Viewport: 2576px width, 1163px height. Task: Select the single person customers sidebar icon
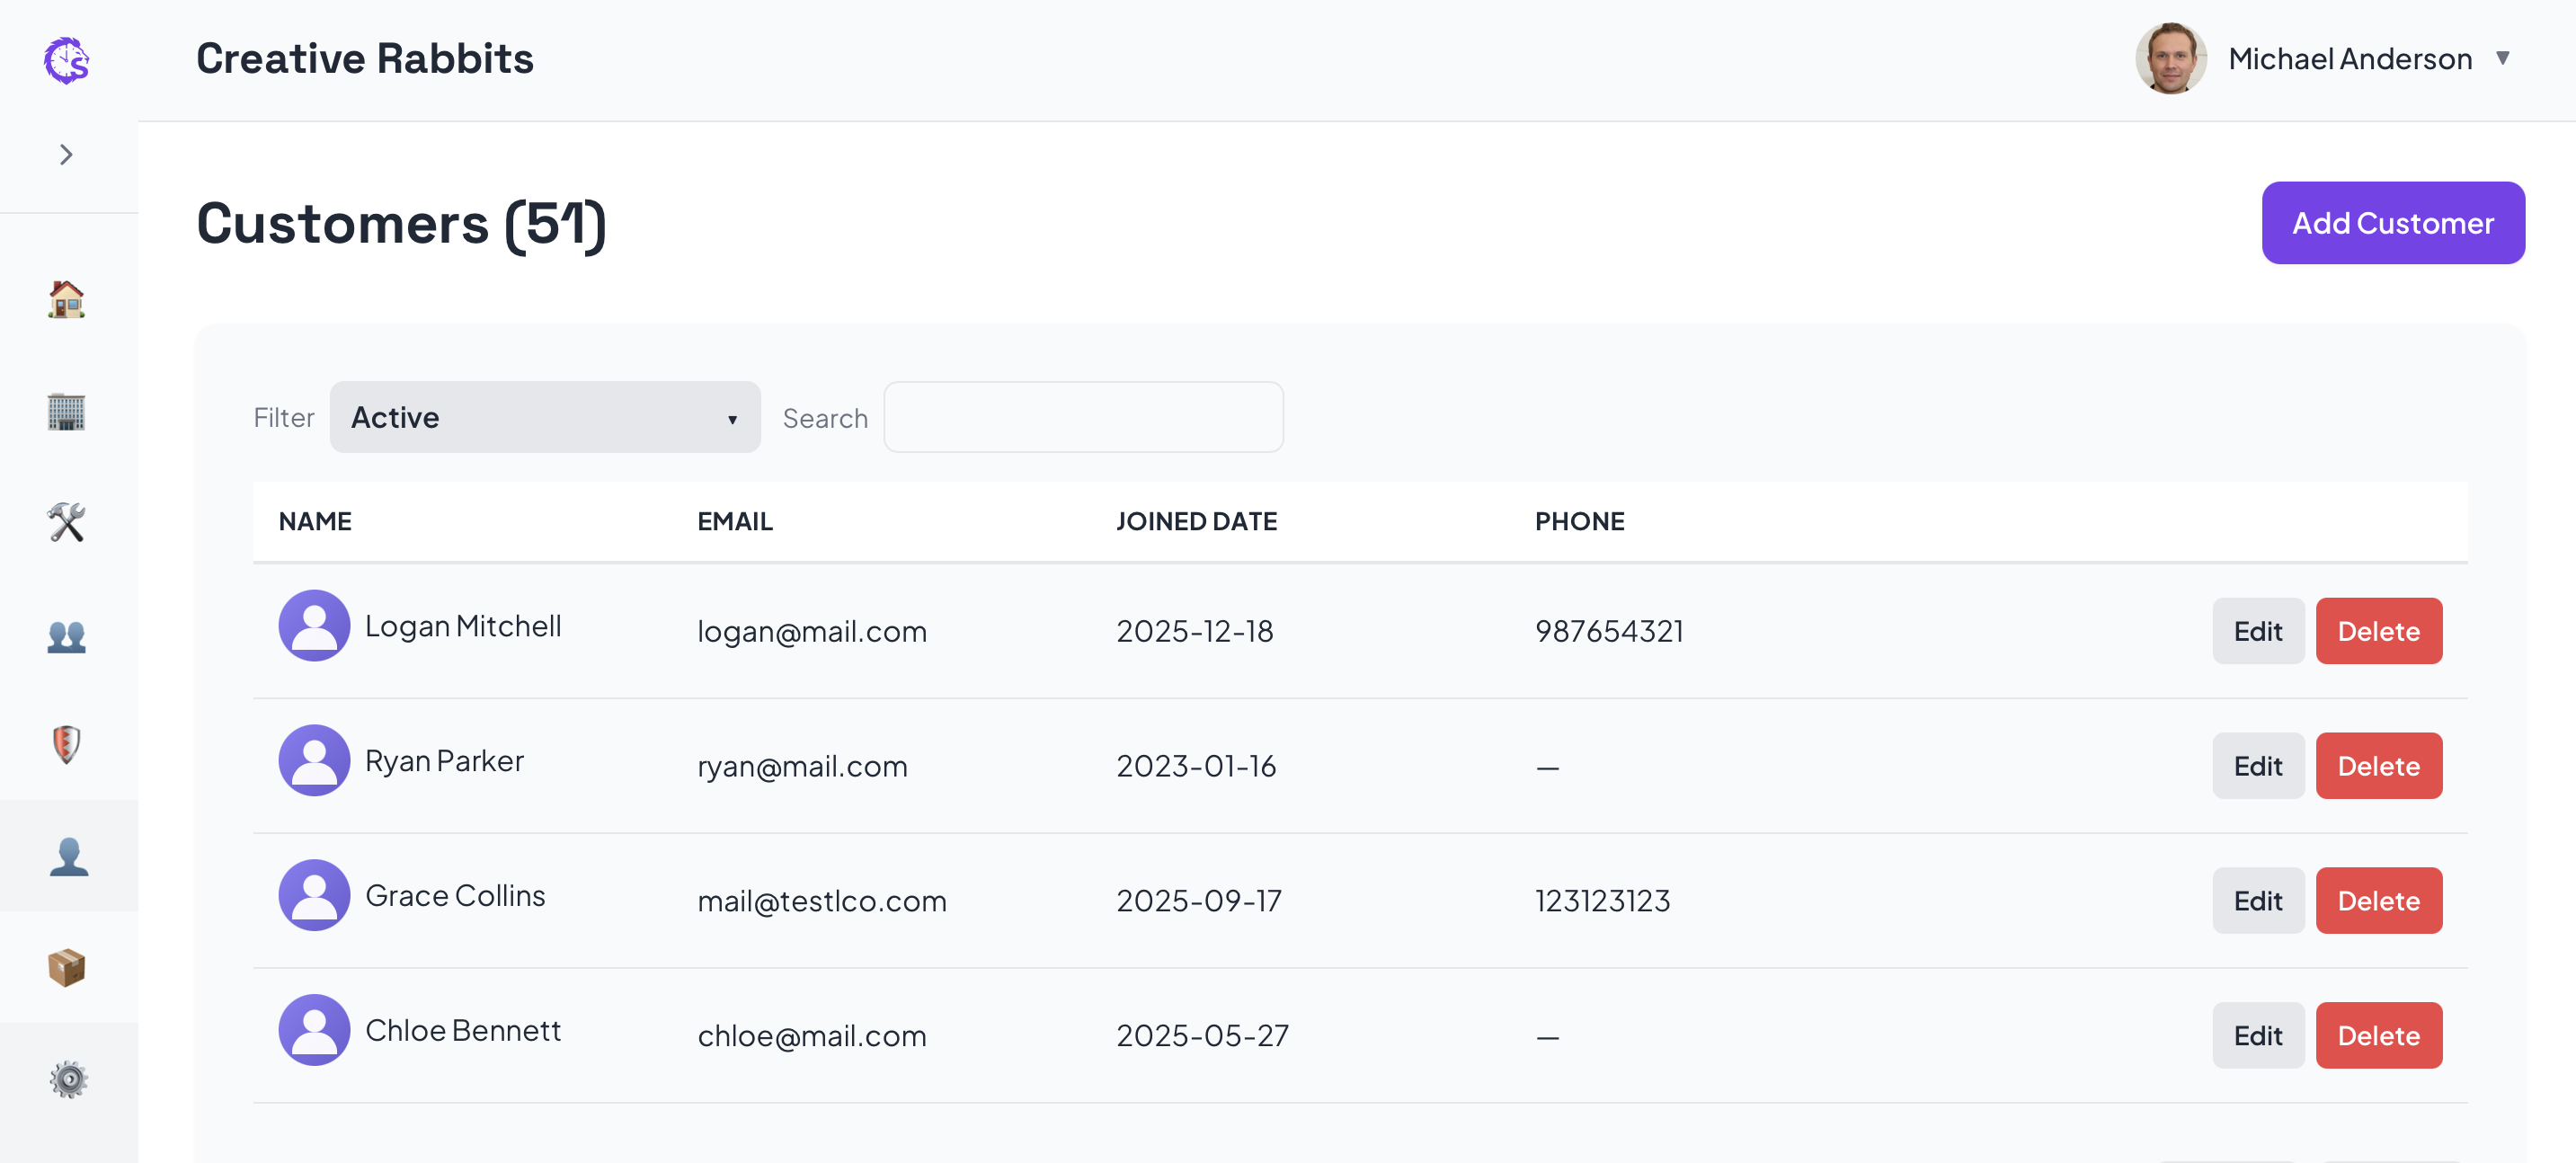(x=67, y=857)
